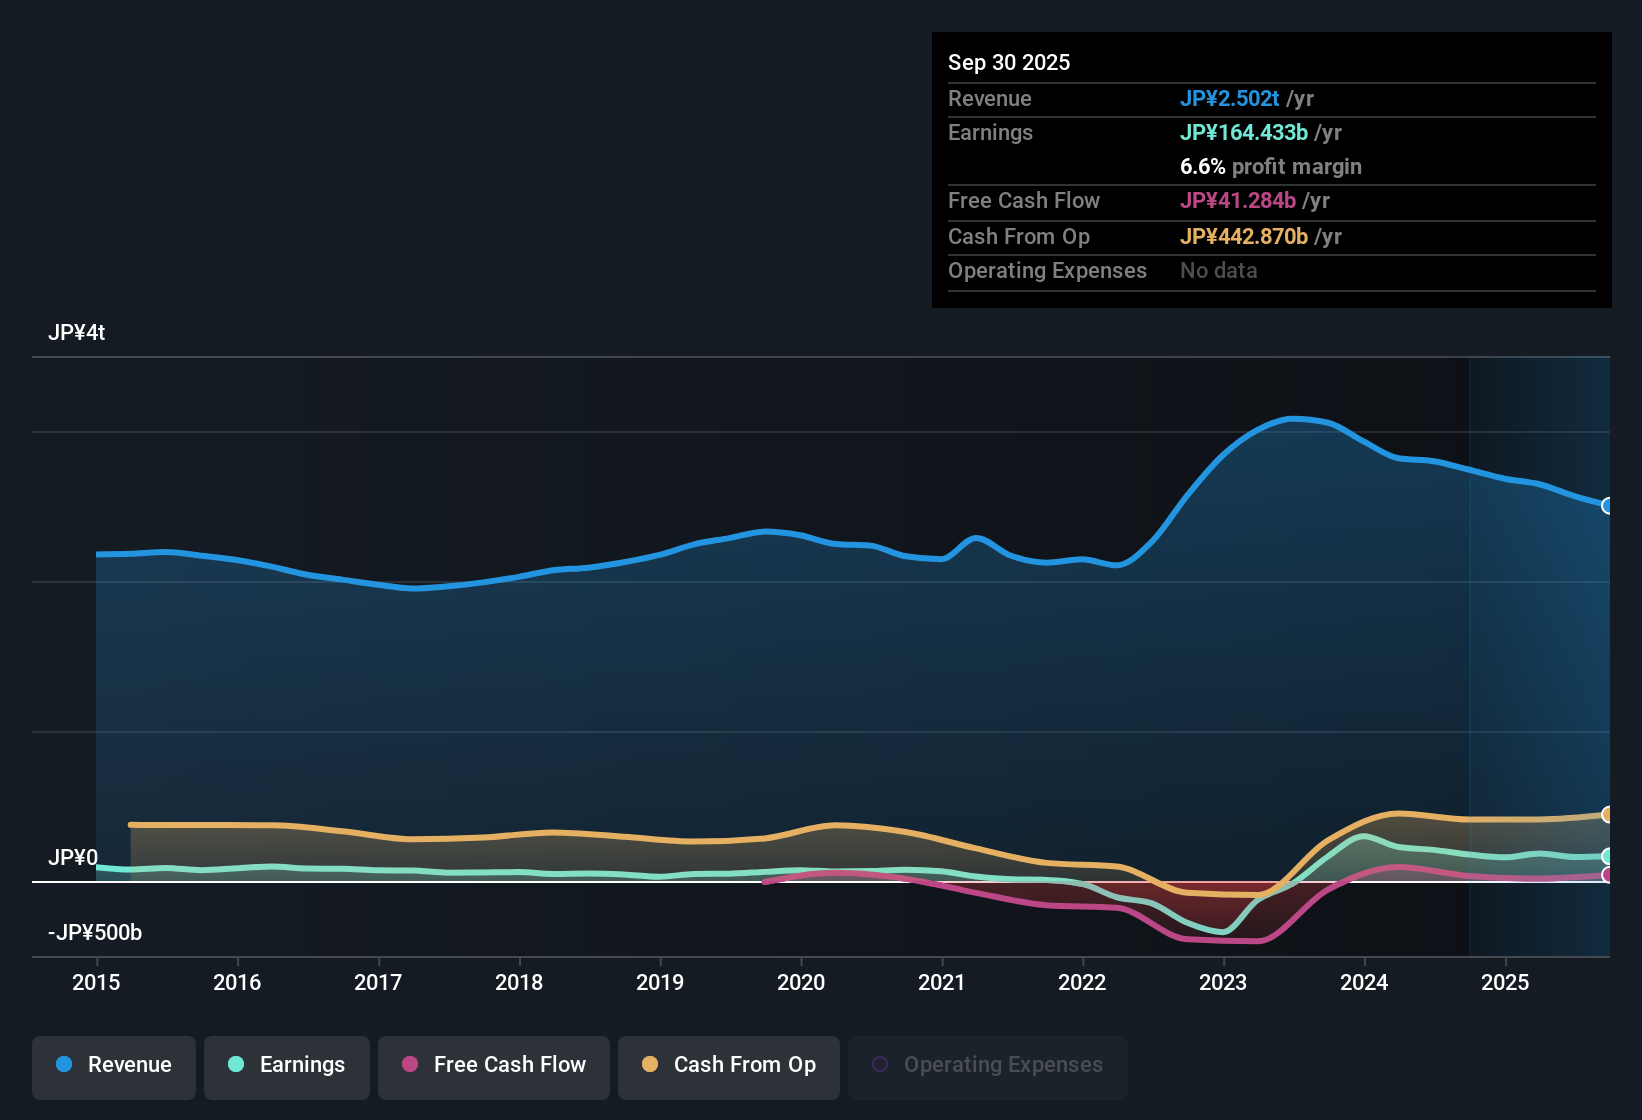Click the 2023 label on the timeline axis
This screenshot has width=1642, height=1120.
pyautogui.click(x=1223, y=983)
